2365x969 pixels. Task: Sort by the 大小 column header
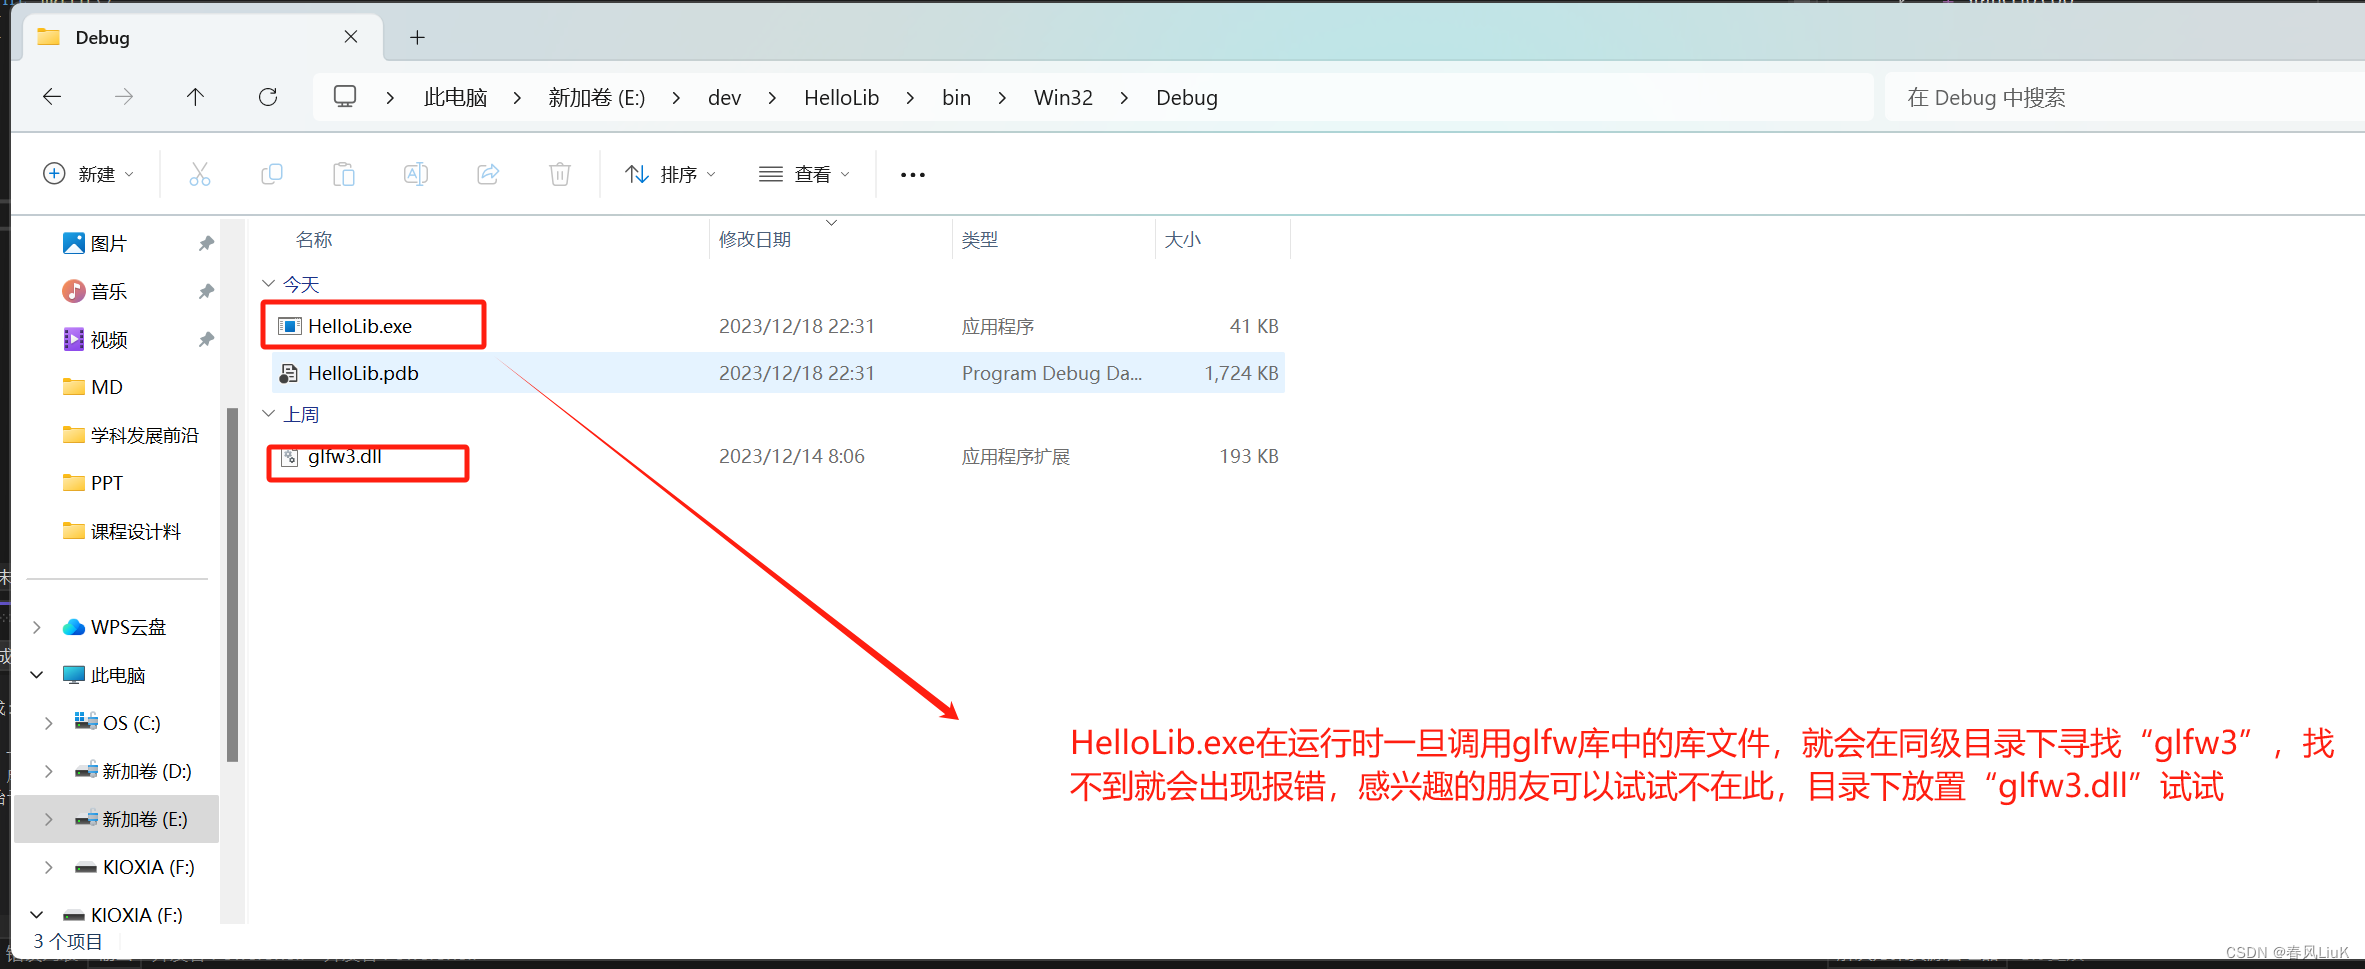pos(1182,240)
